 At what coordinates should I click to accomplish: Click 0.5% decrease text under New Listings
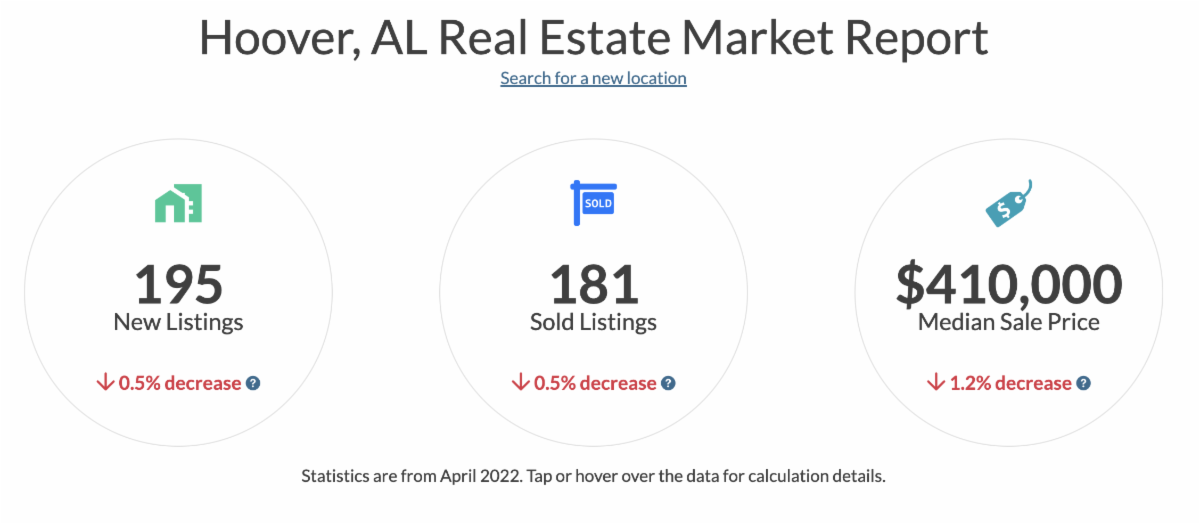[180, 383]
